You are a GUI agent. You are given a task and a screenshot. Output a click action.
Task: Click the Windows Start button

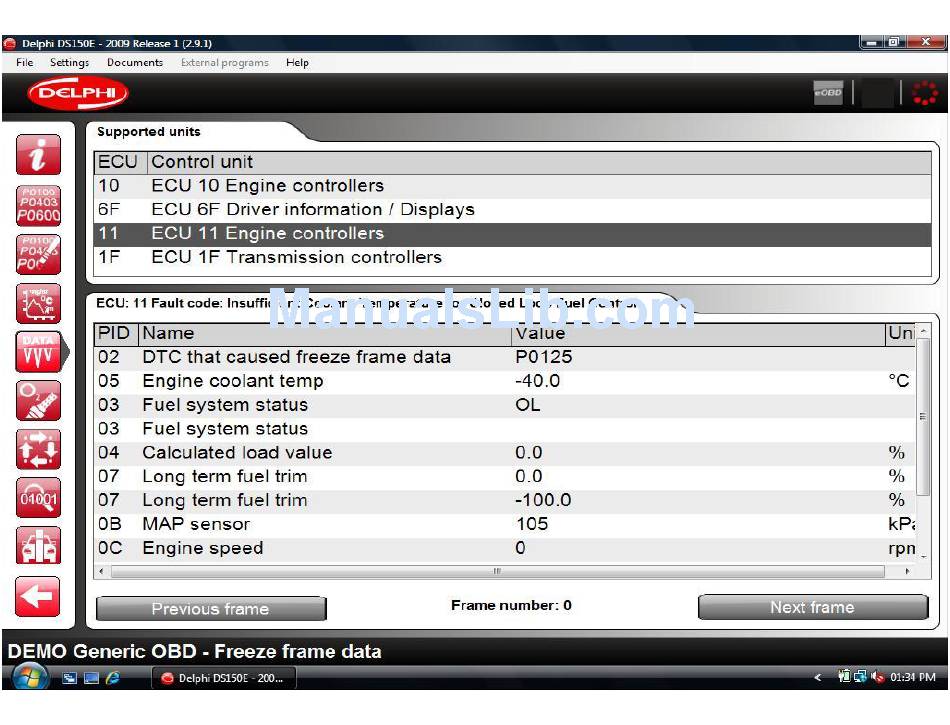tap(30, 677)
